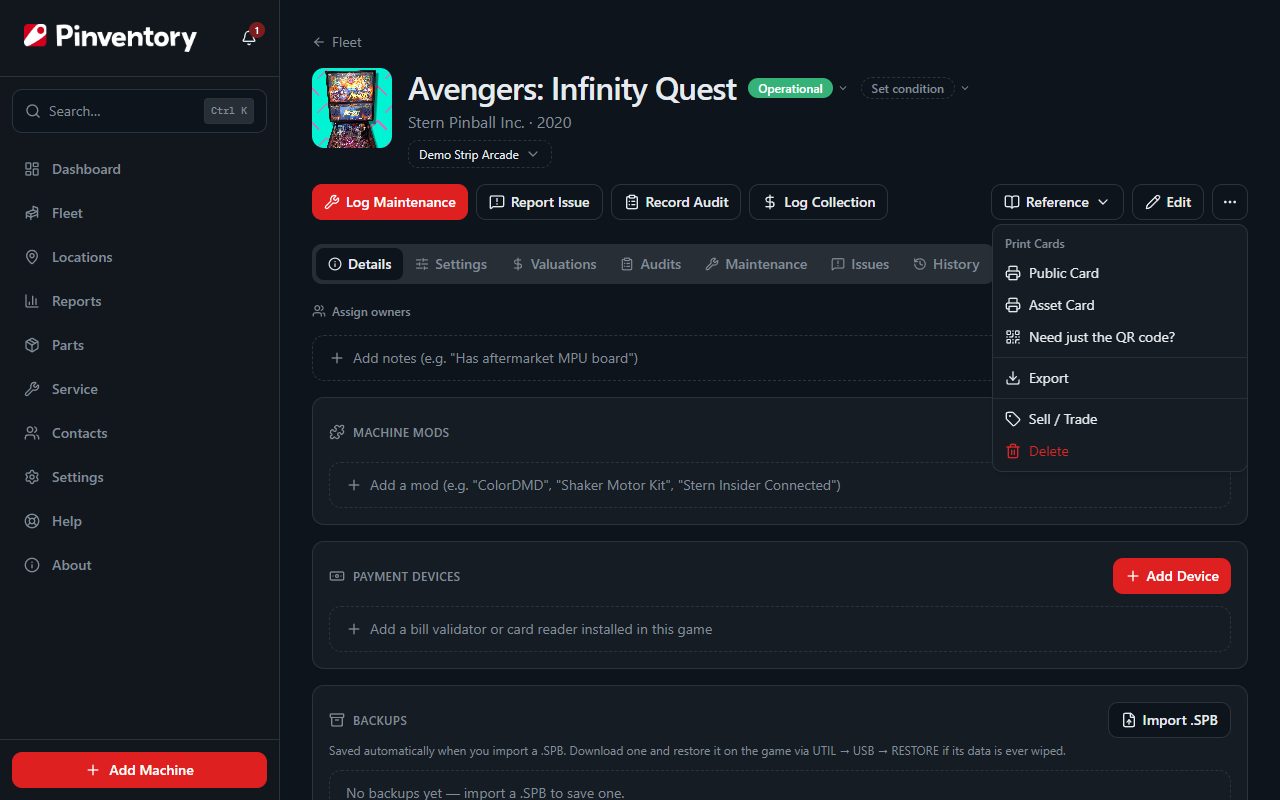The image size is (1280, 800).
Task: Click the Reports chart icon
Action: (32, 301)
